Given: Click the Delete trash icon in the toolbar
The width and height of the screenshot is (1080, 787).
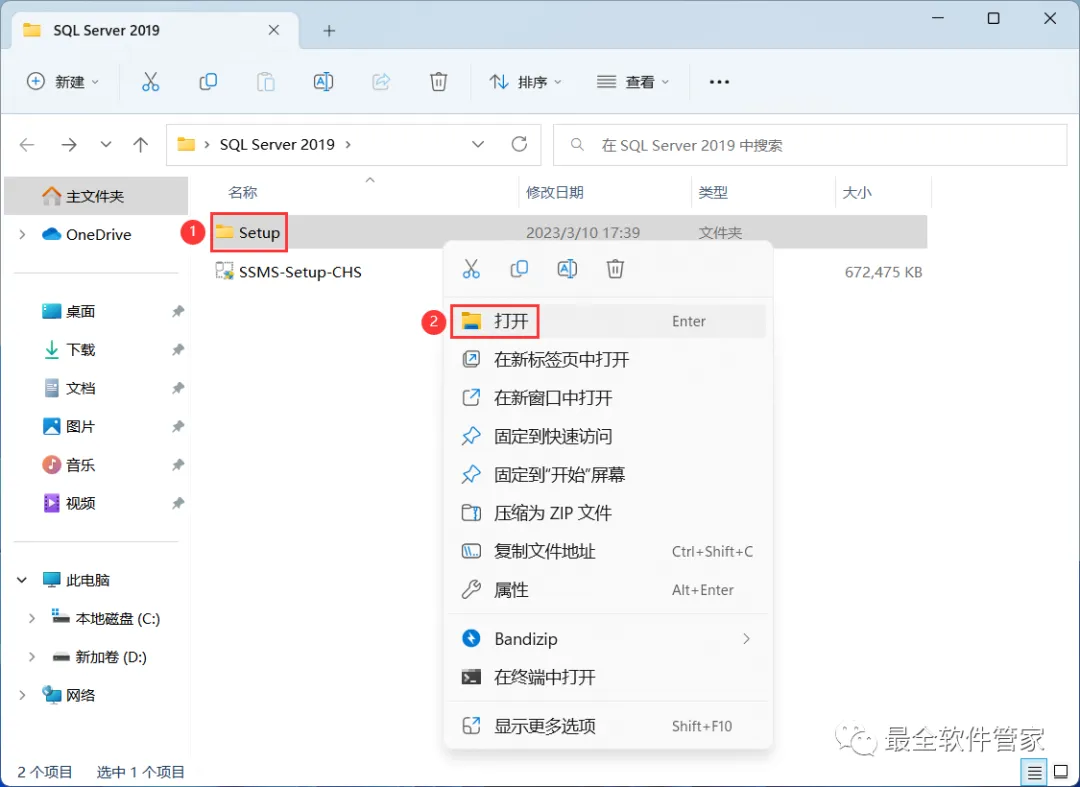Looking at the screenshot, I should click(438, 82).
